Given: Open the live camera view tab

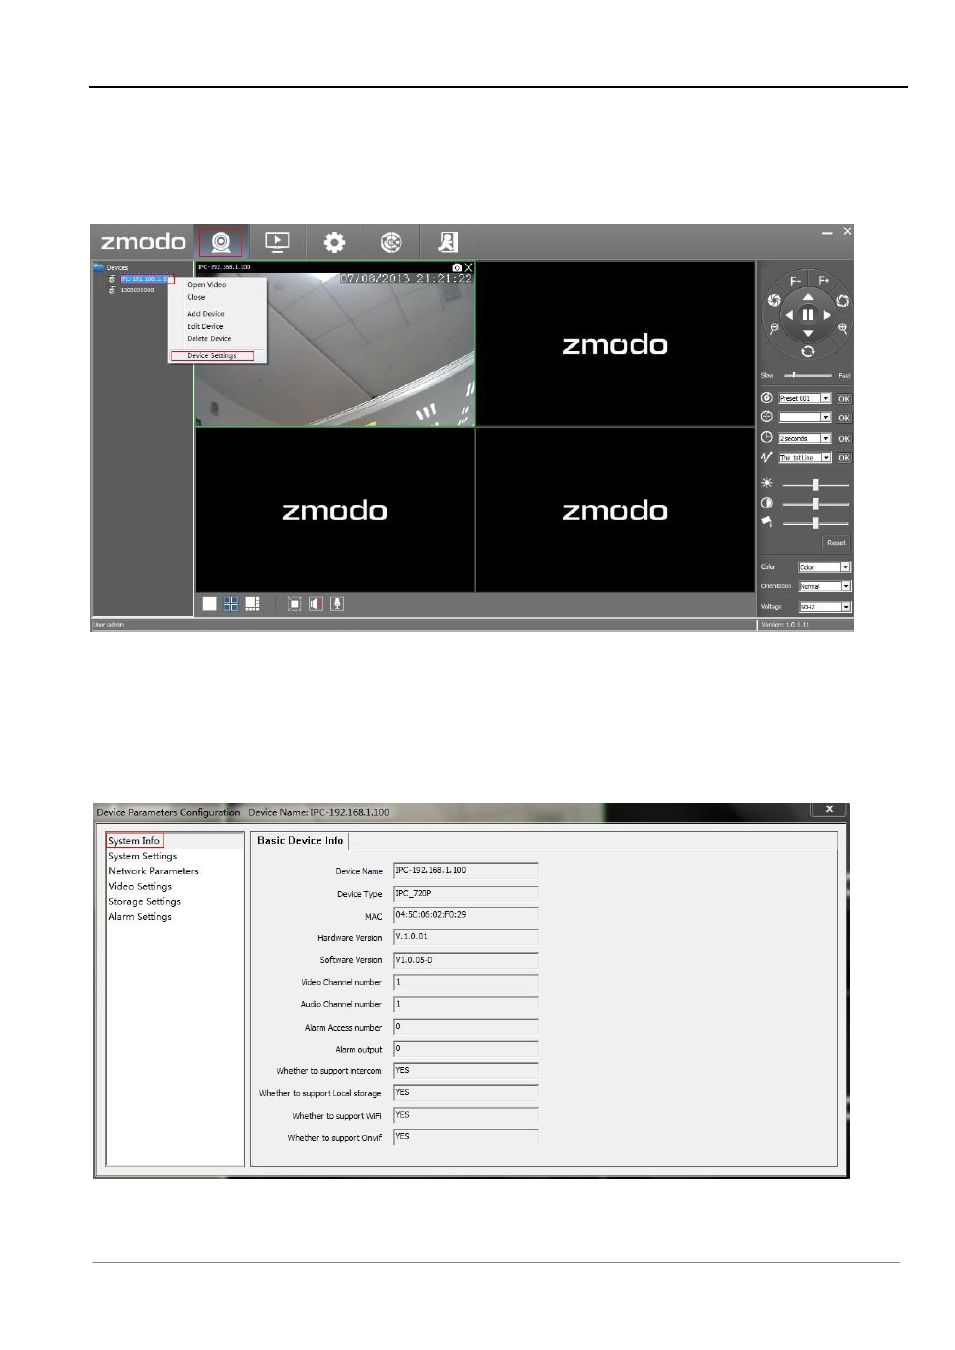Looking at the screenshot, I should coord(221,242).
